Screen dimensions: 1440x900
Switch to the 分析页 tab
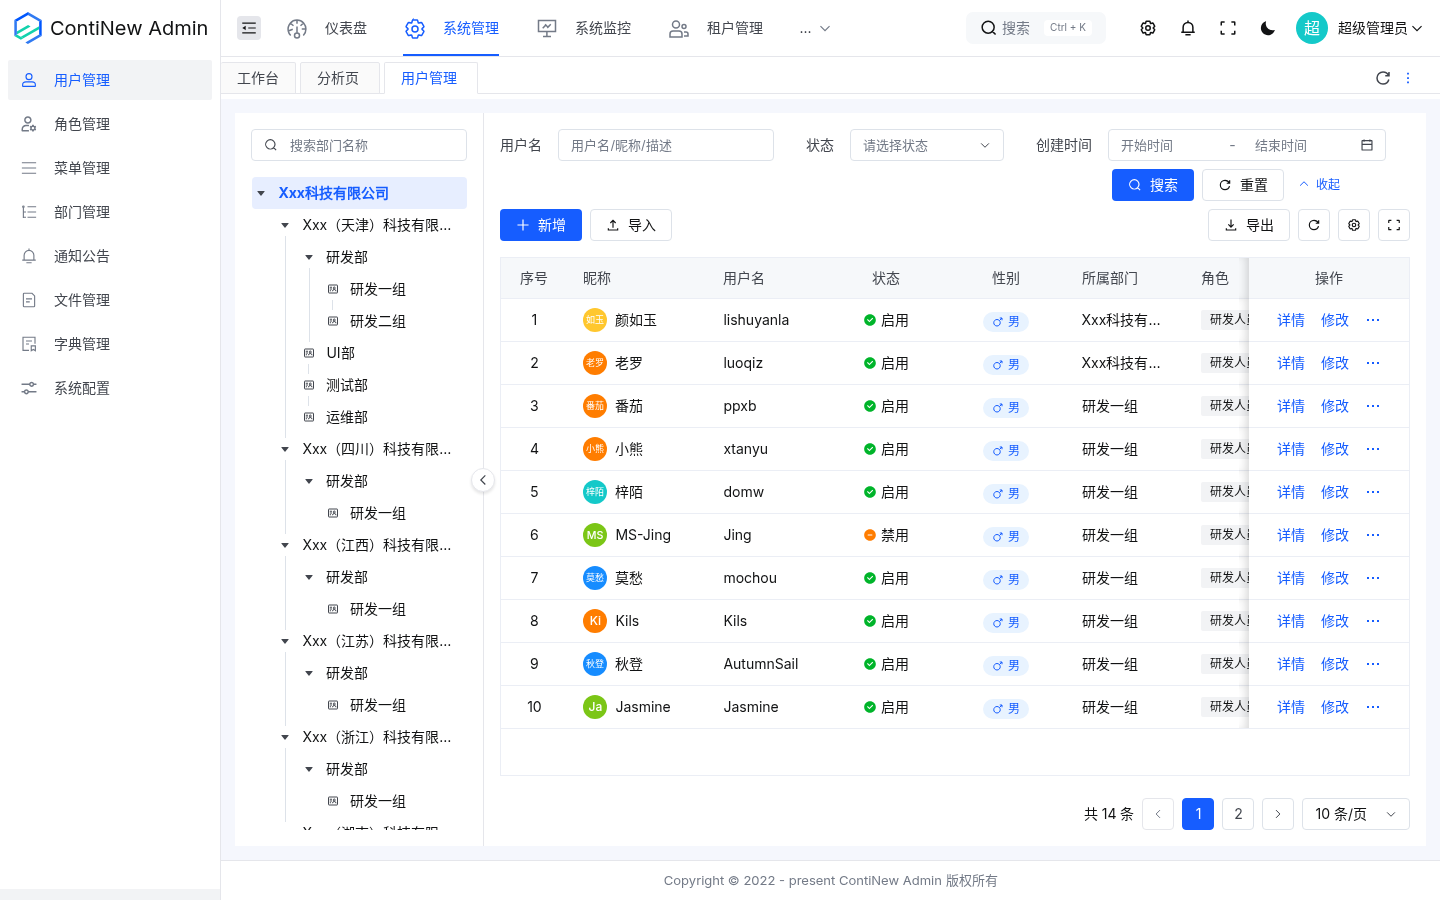coord(338,78)
